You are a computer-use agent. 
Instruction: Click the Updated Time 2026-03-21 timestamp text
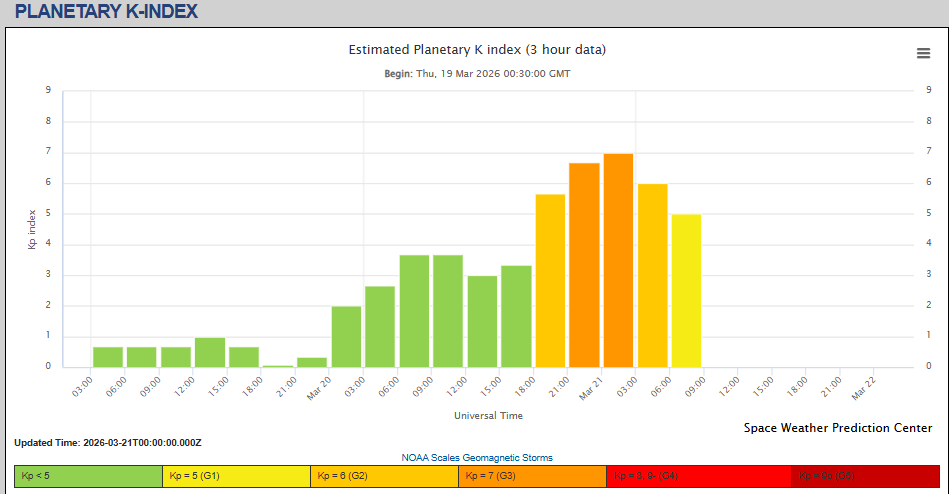[x=108, y=443]
